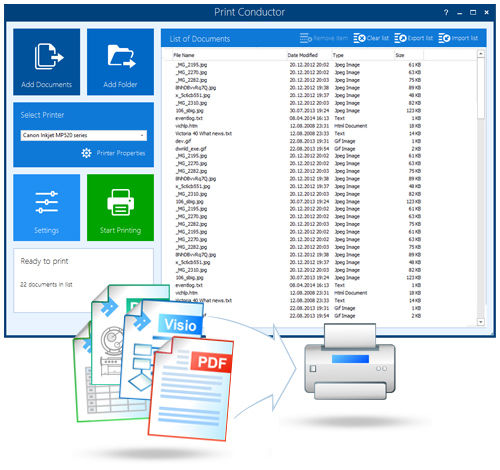This screenshot has width=500, height=470.
Task: Click the Remove item toolbar icon
Action: click(x=306, y=38)
